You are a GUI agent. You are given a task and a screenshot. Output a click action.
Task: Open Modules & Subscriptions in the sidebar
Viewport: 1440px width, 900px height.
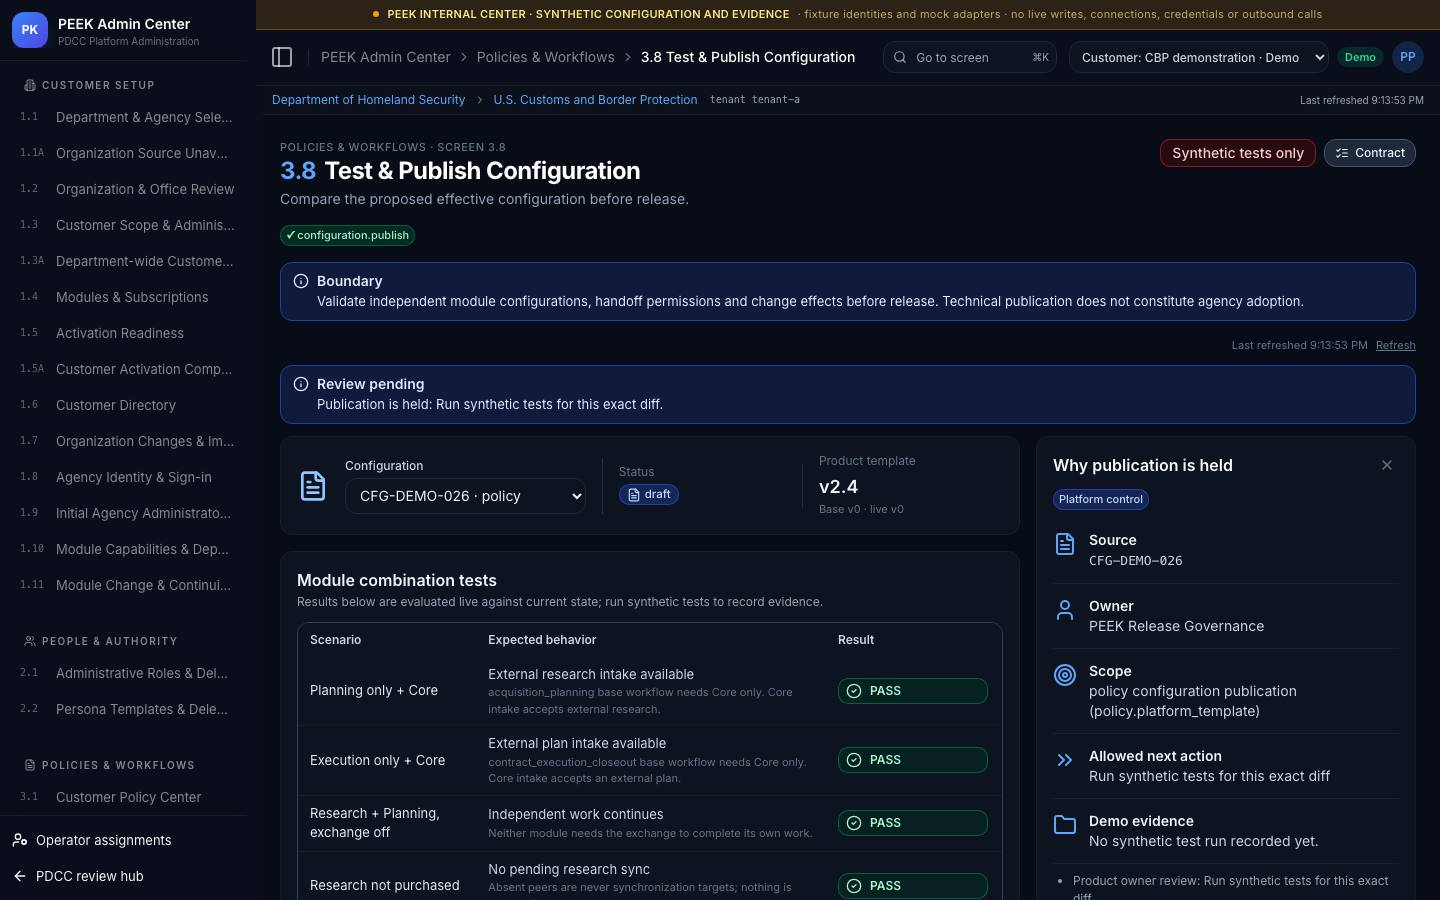pyautogui.click(x=128, y=297)
